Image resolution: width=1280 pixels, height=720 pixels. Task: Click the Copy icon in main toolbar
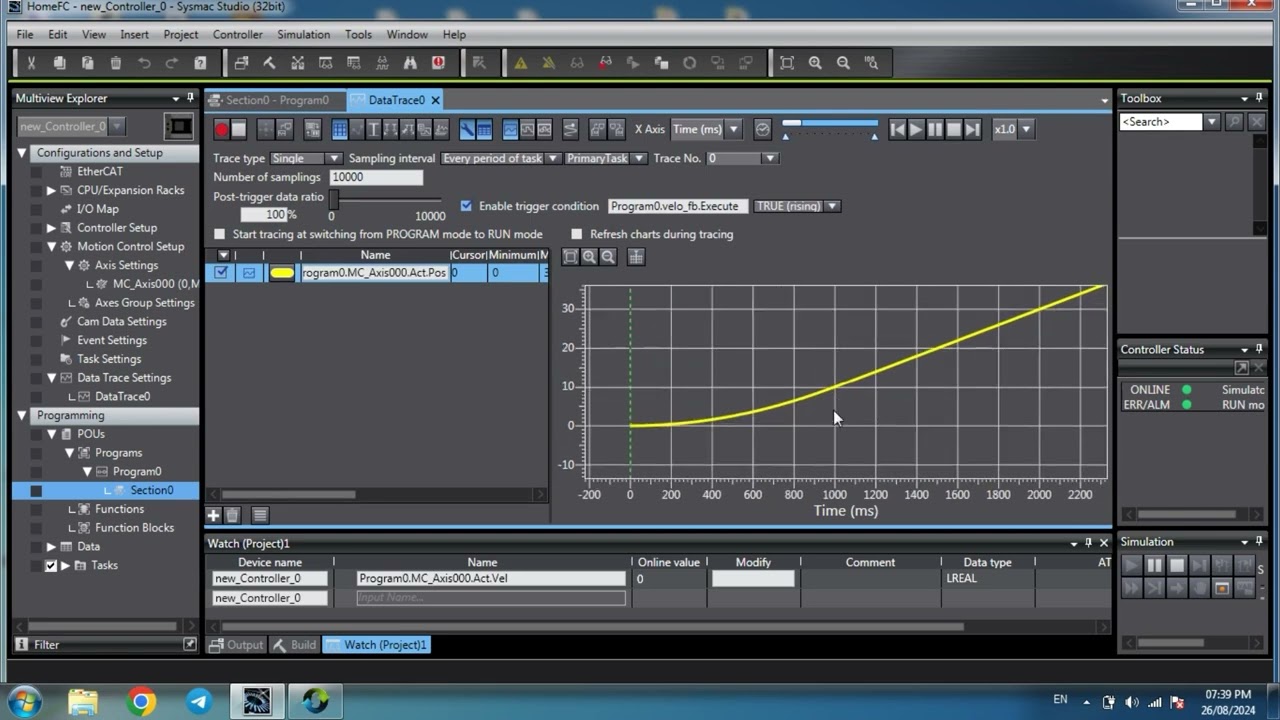click(59, 63)
